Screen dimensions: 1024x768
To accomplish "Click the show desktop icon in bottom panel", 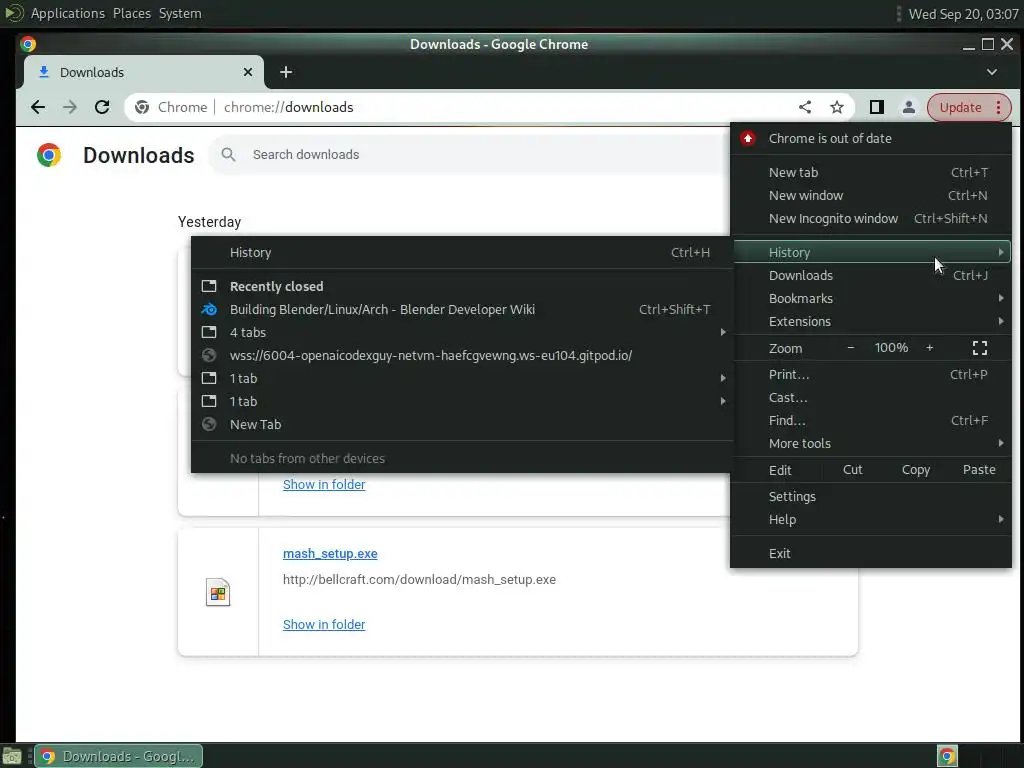I will pos(12,757).
